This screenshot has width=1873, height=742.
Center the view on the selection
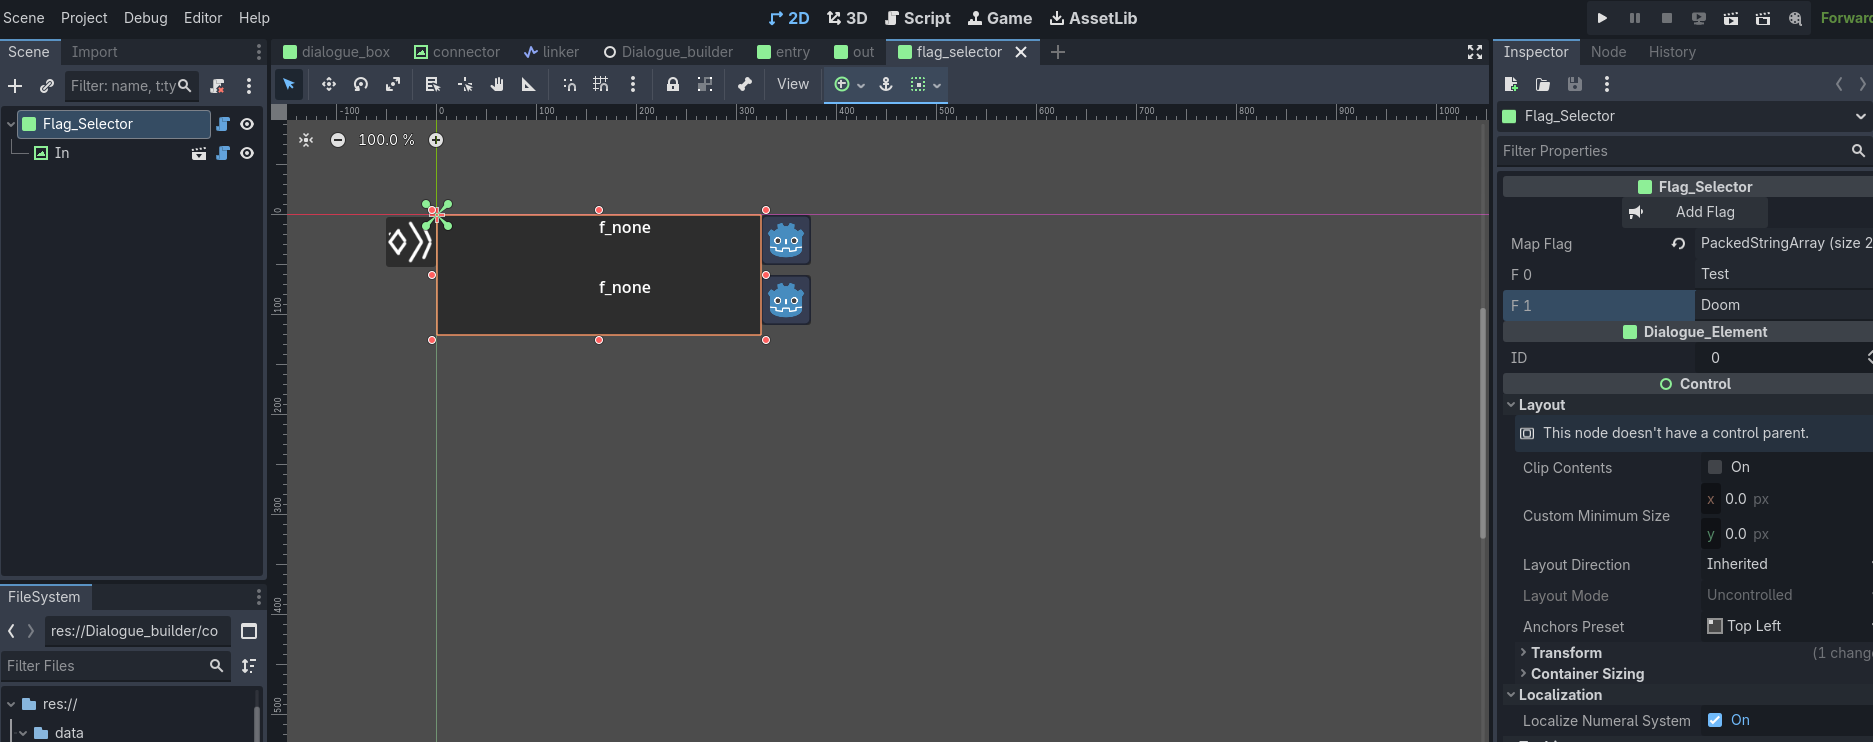pyautogui.click(x=306, y=140)
